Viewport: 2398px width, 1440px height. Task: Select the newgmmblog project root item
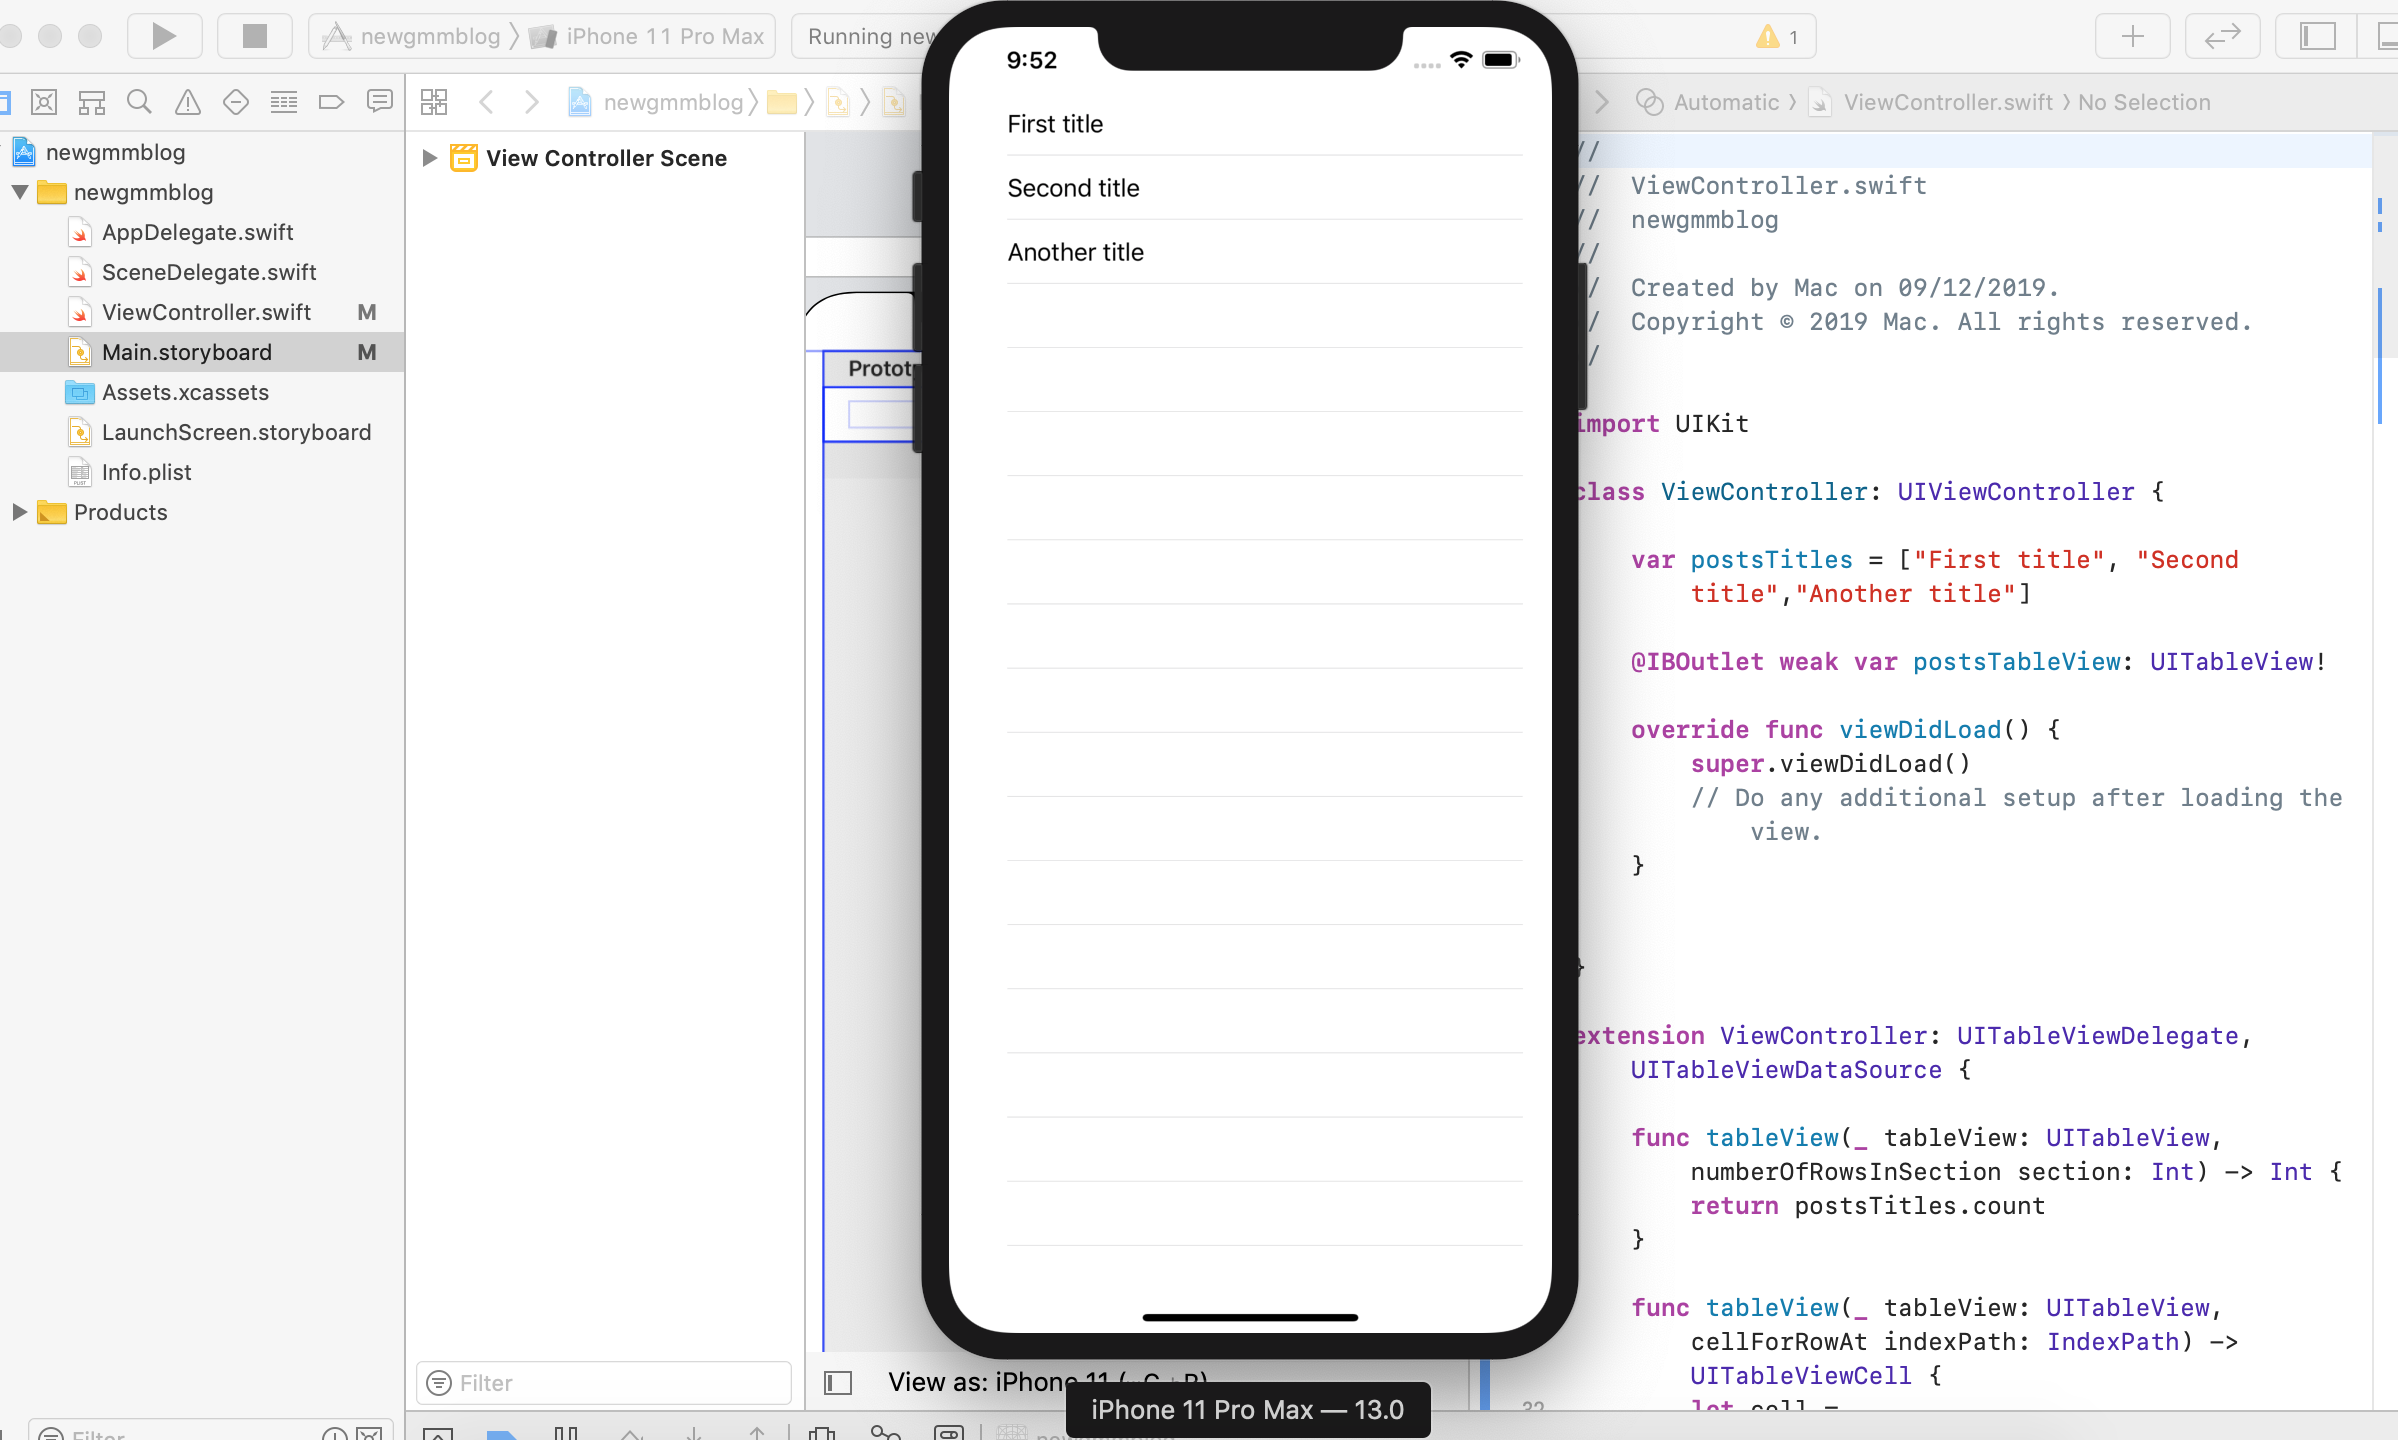[115, 152]
